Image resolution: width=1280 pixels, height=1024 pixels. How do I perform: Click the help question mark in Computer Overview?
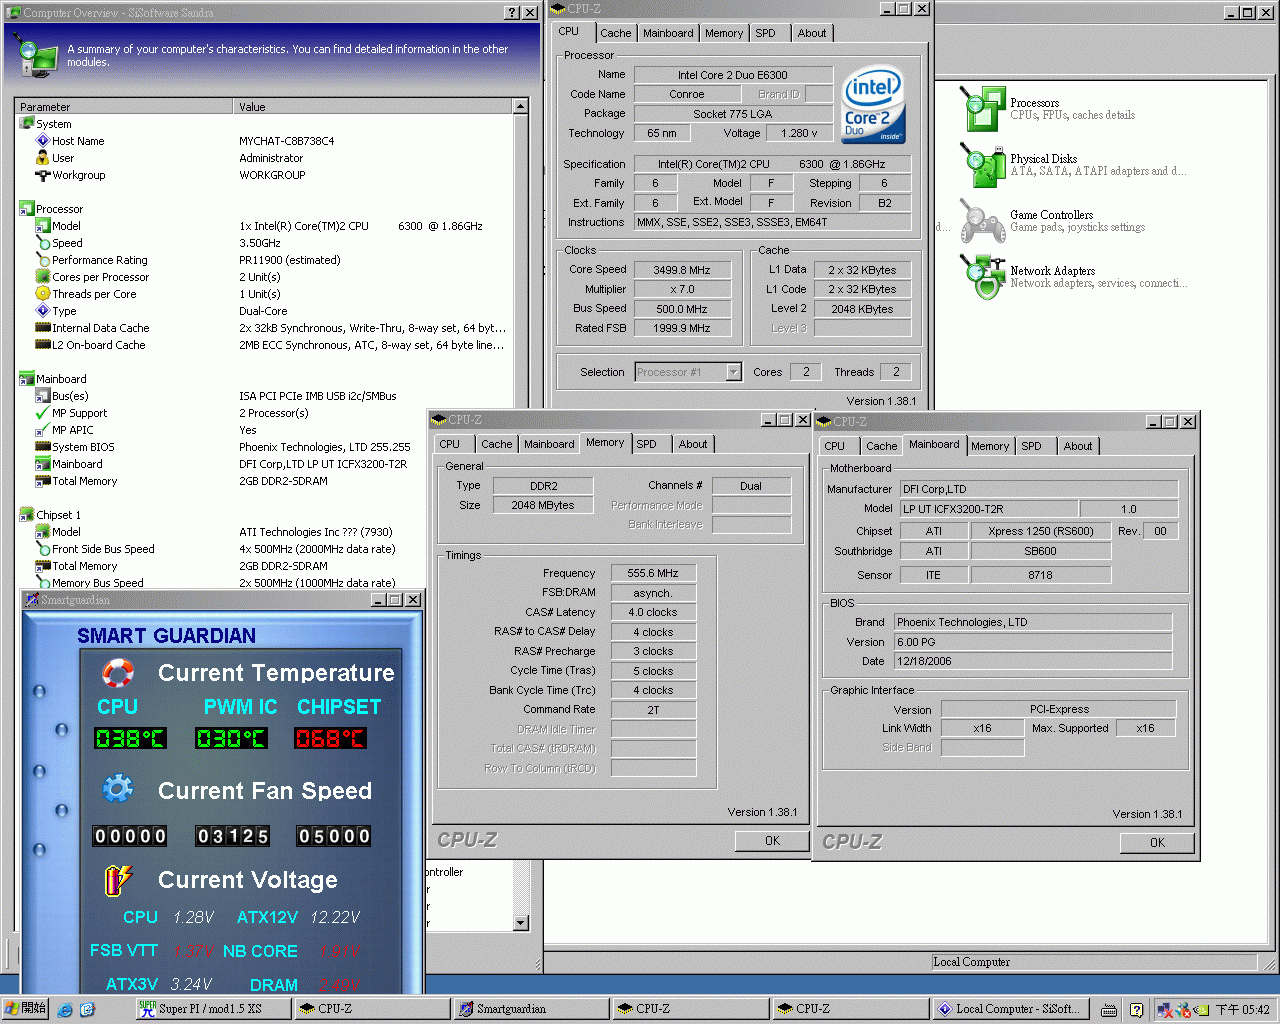pyautogui.click(x=512, y=13)
